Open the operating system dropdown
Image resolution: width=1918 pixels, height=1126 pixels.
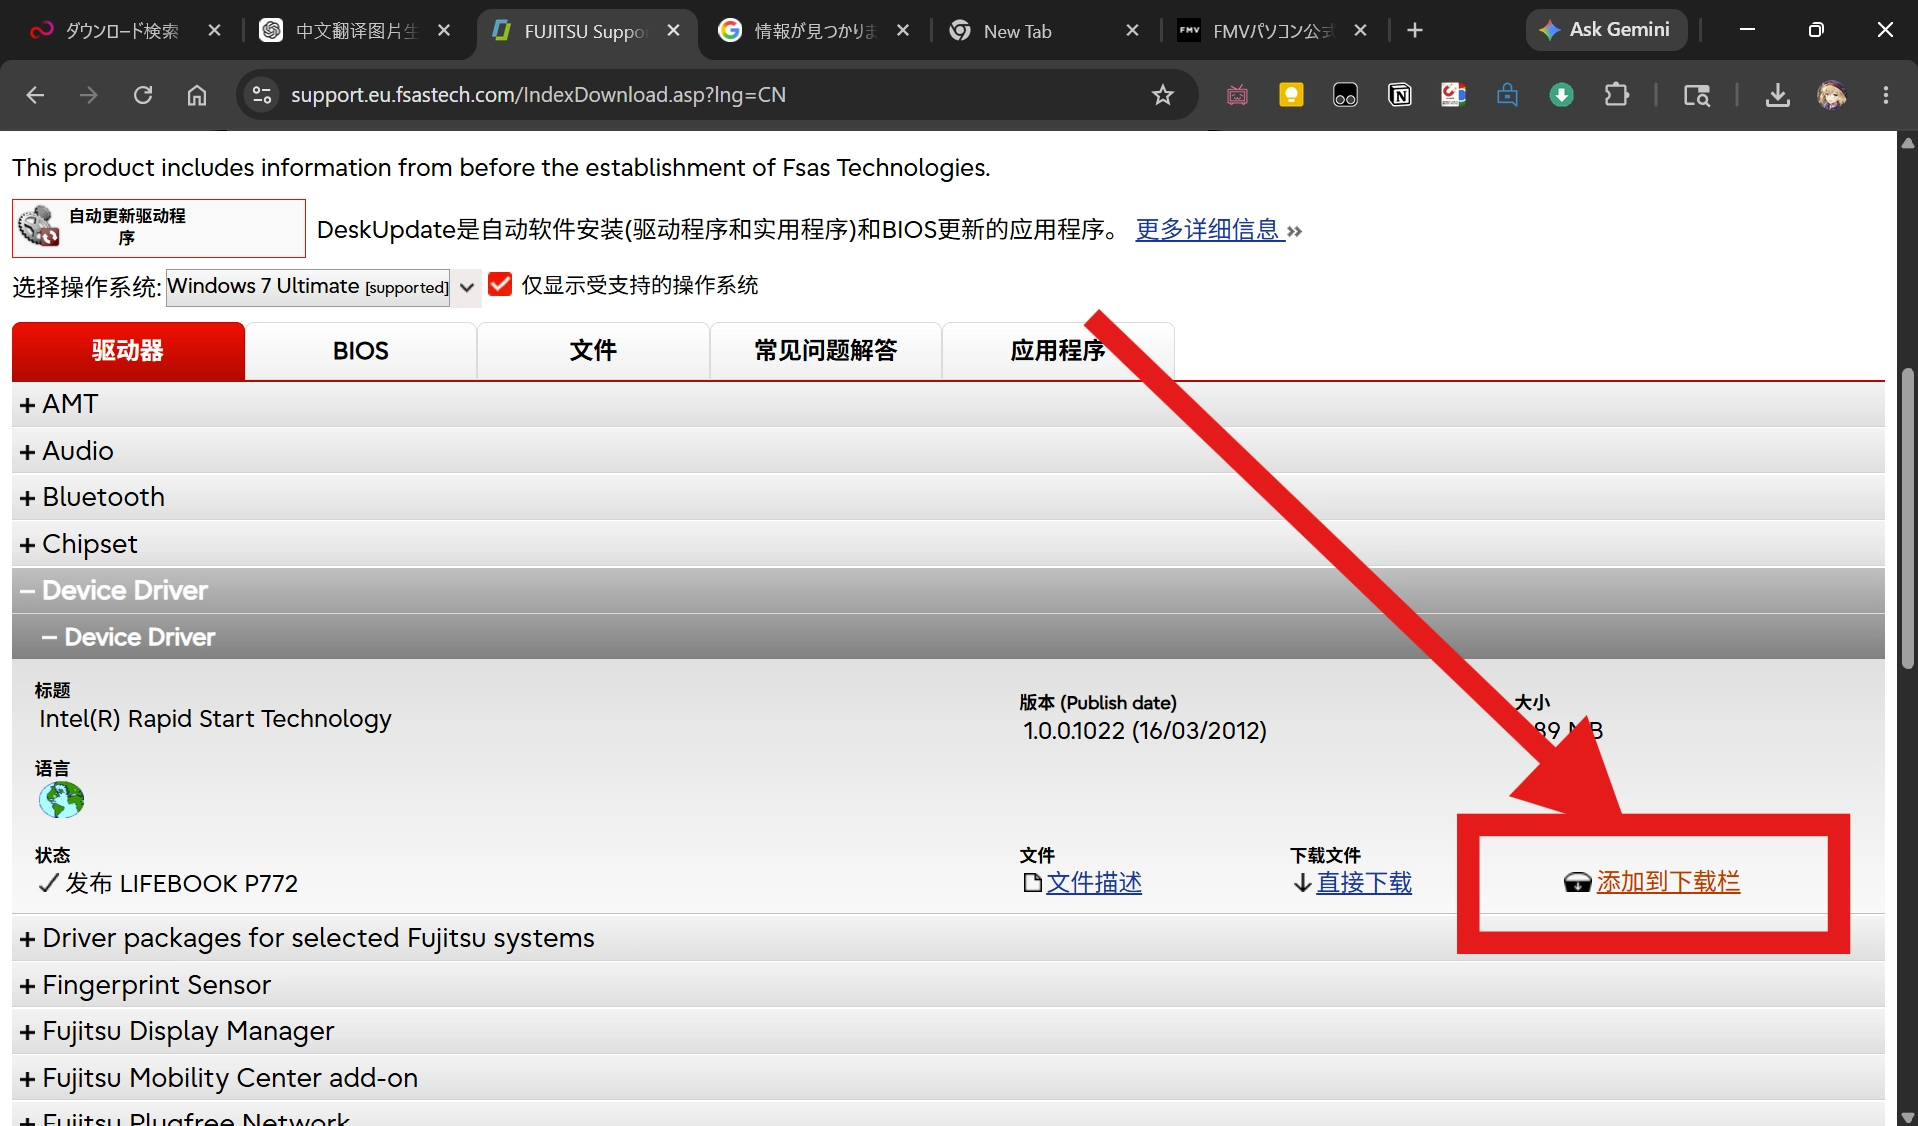tap(323, 287)
